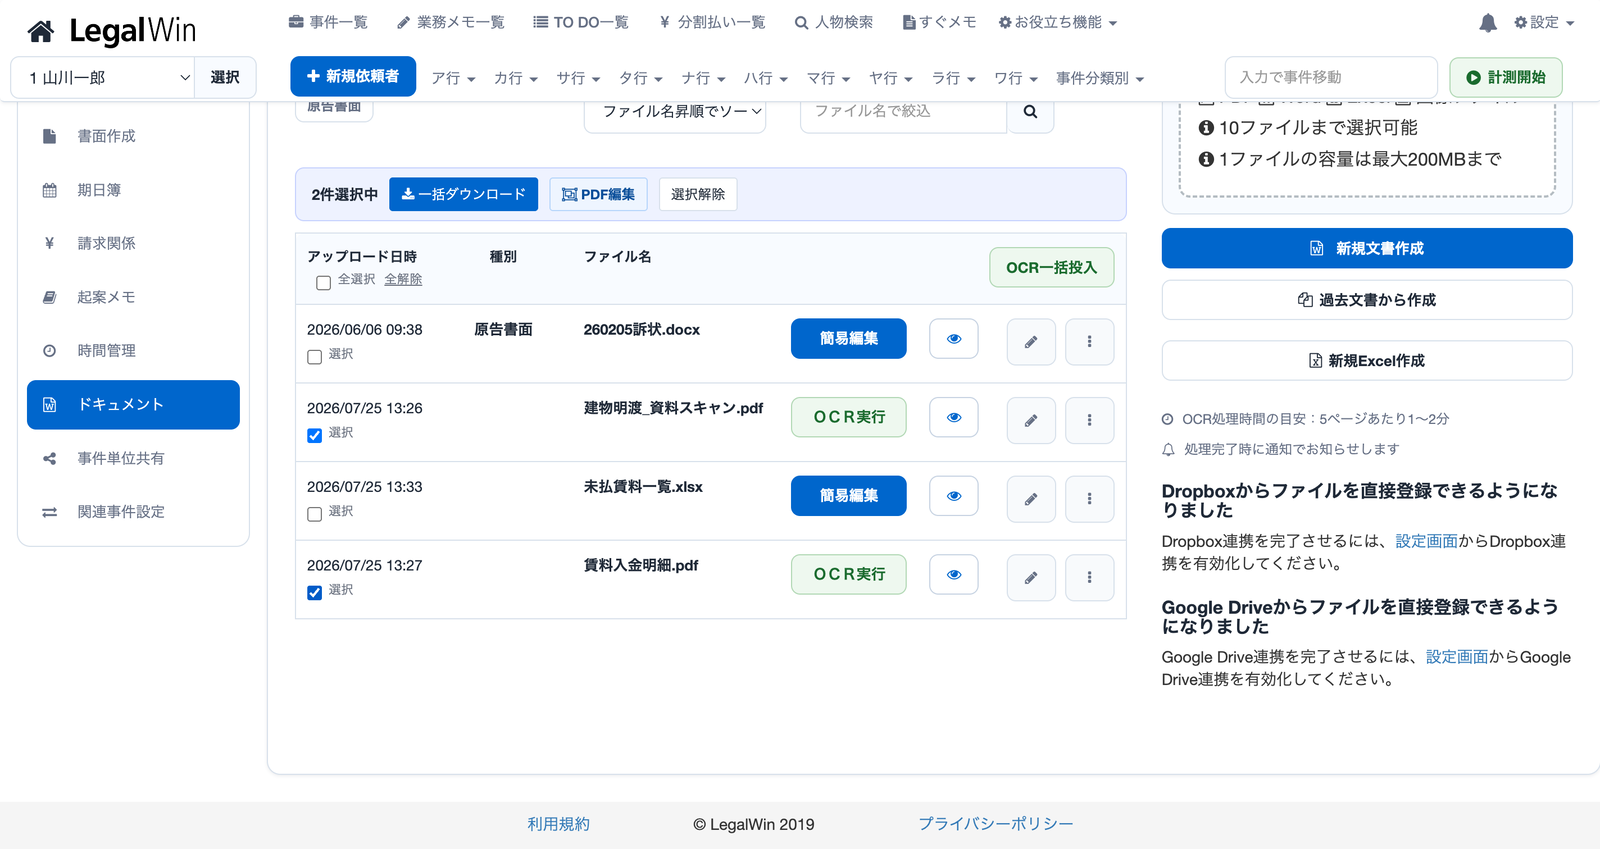Expand カ行 client dropdown
The height and width of the screenshot is (849, 1600).
pyautogui.click(x=516, y=78)
